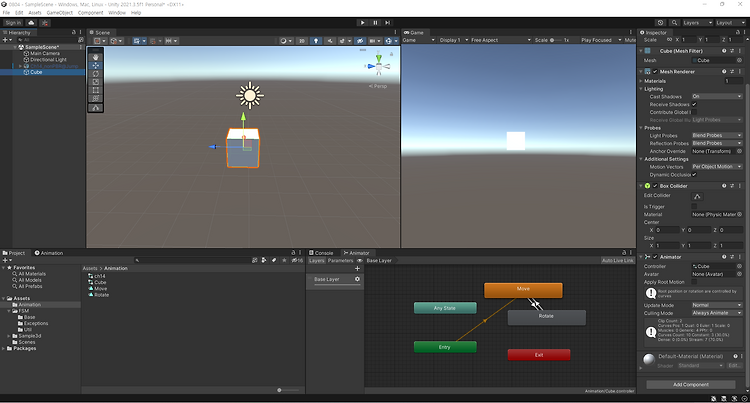Open Motion Vectors dropdown
This screenshot has width=750, height=403.
pos(717,166)
